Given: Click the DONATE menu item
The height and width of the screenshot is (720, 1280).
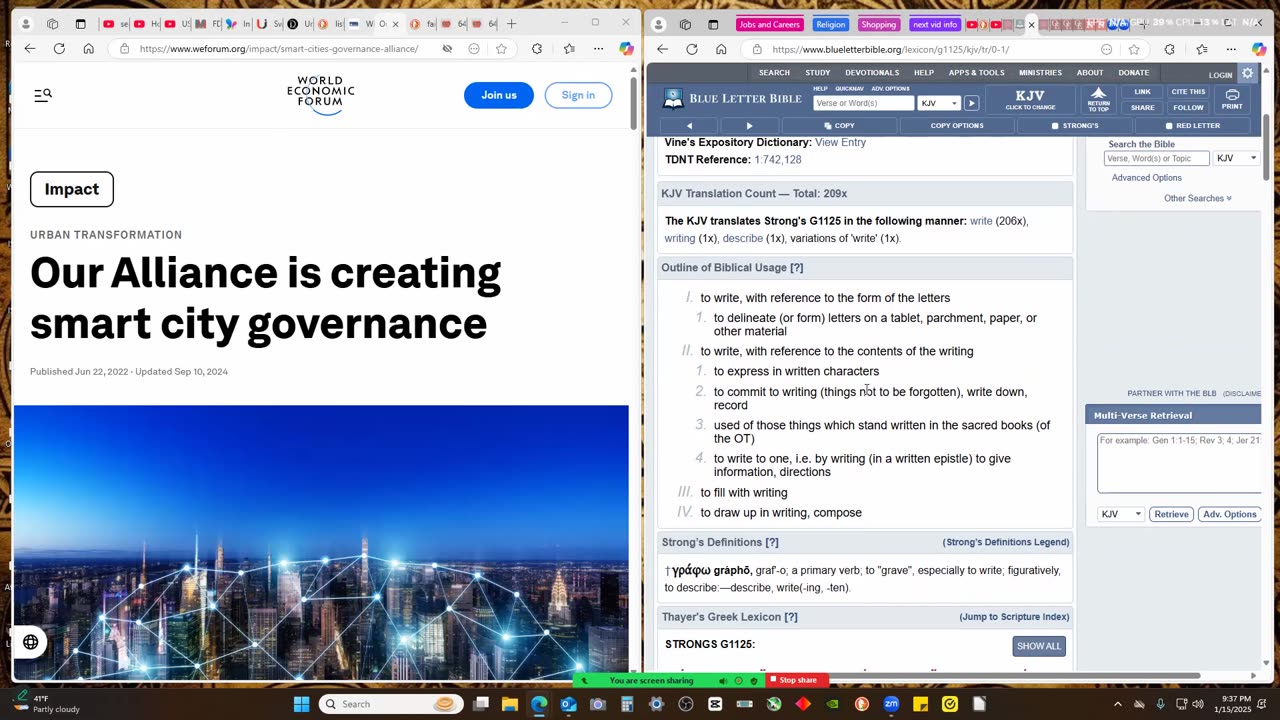Looking at the screenshot, I should click(x=1134, y=72).
